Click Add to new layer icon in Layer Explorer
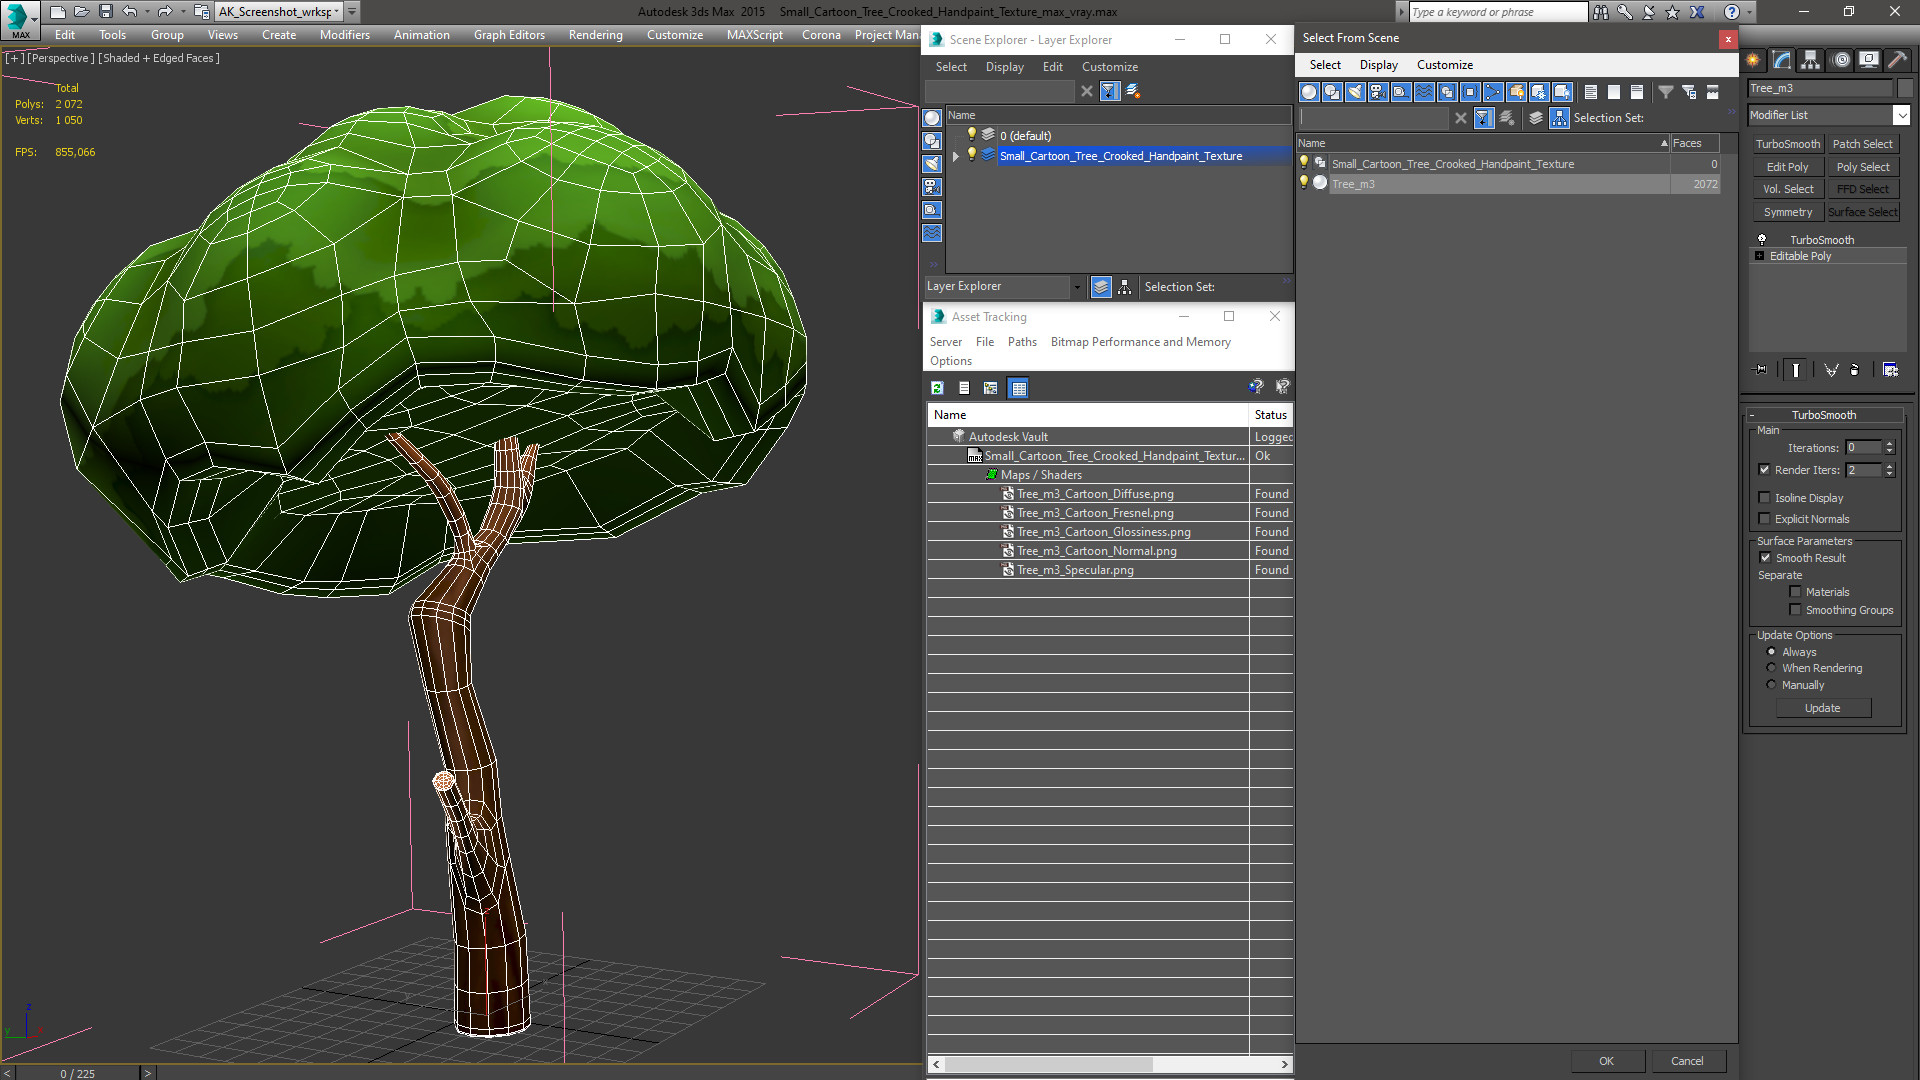 coord(1133,91)
